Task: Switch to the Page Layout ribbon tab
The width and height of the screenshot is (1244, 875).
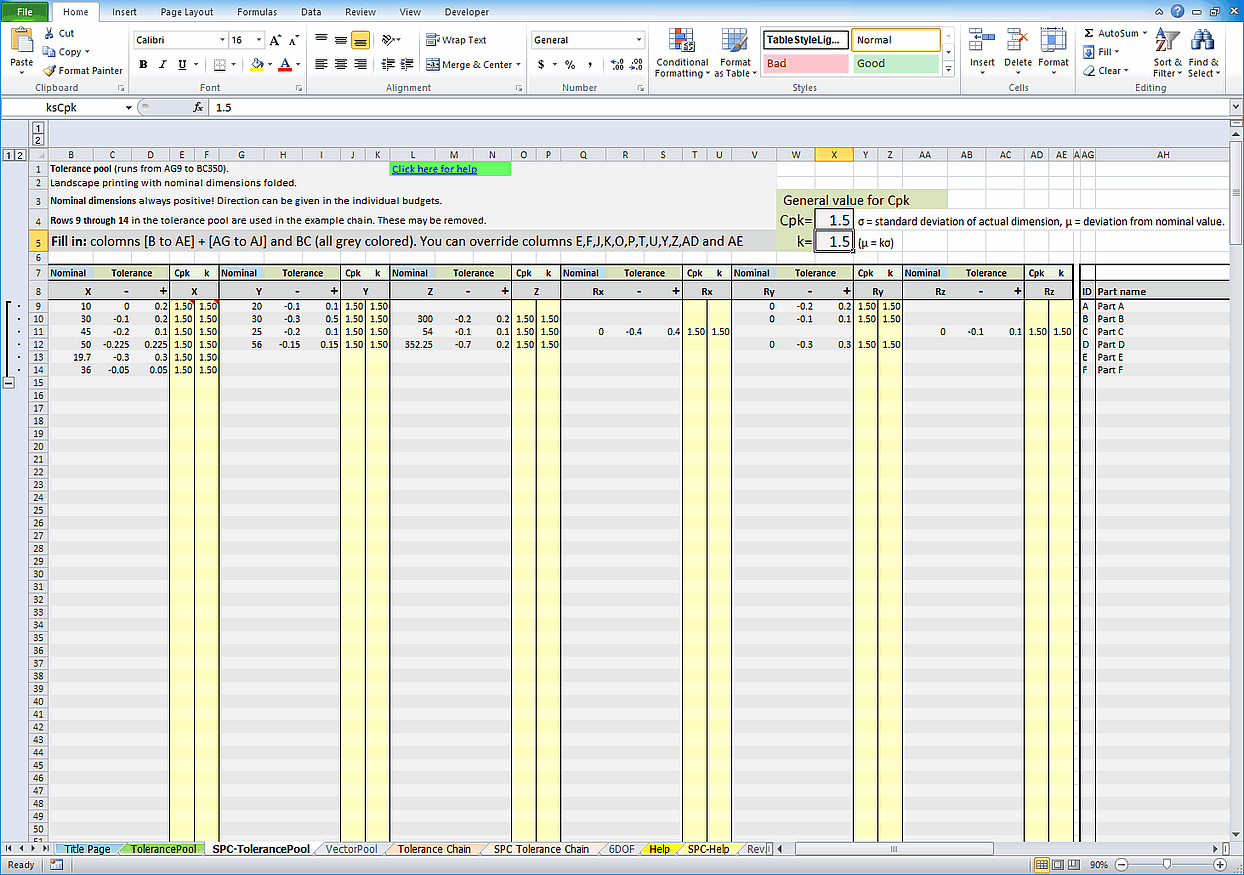Action: coord(187,12)
